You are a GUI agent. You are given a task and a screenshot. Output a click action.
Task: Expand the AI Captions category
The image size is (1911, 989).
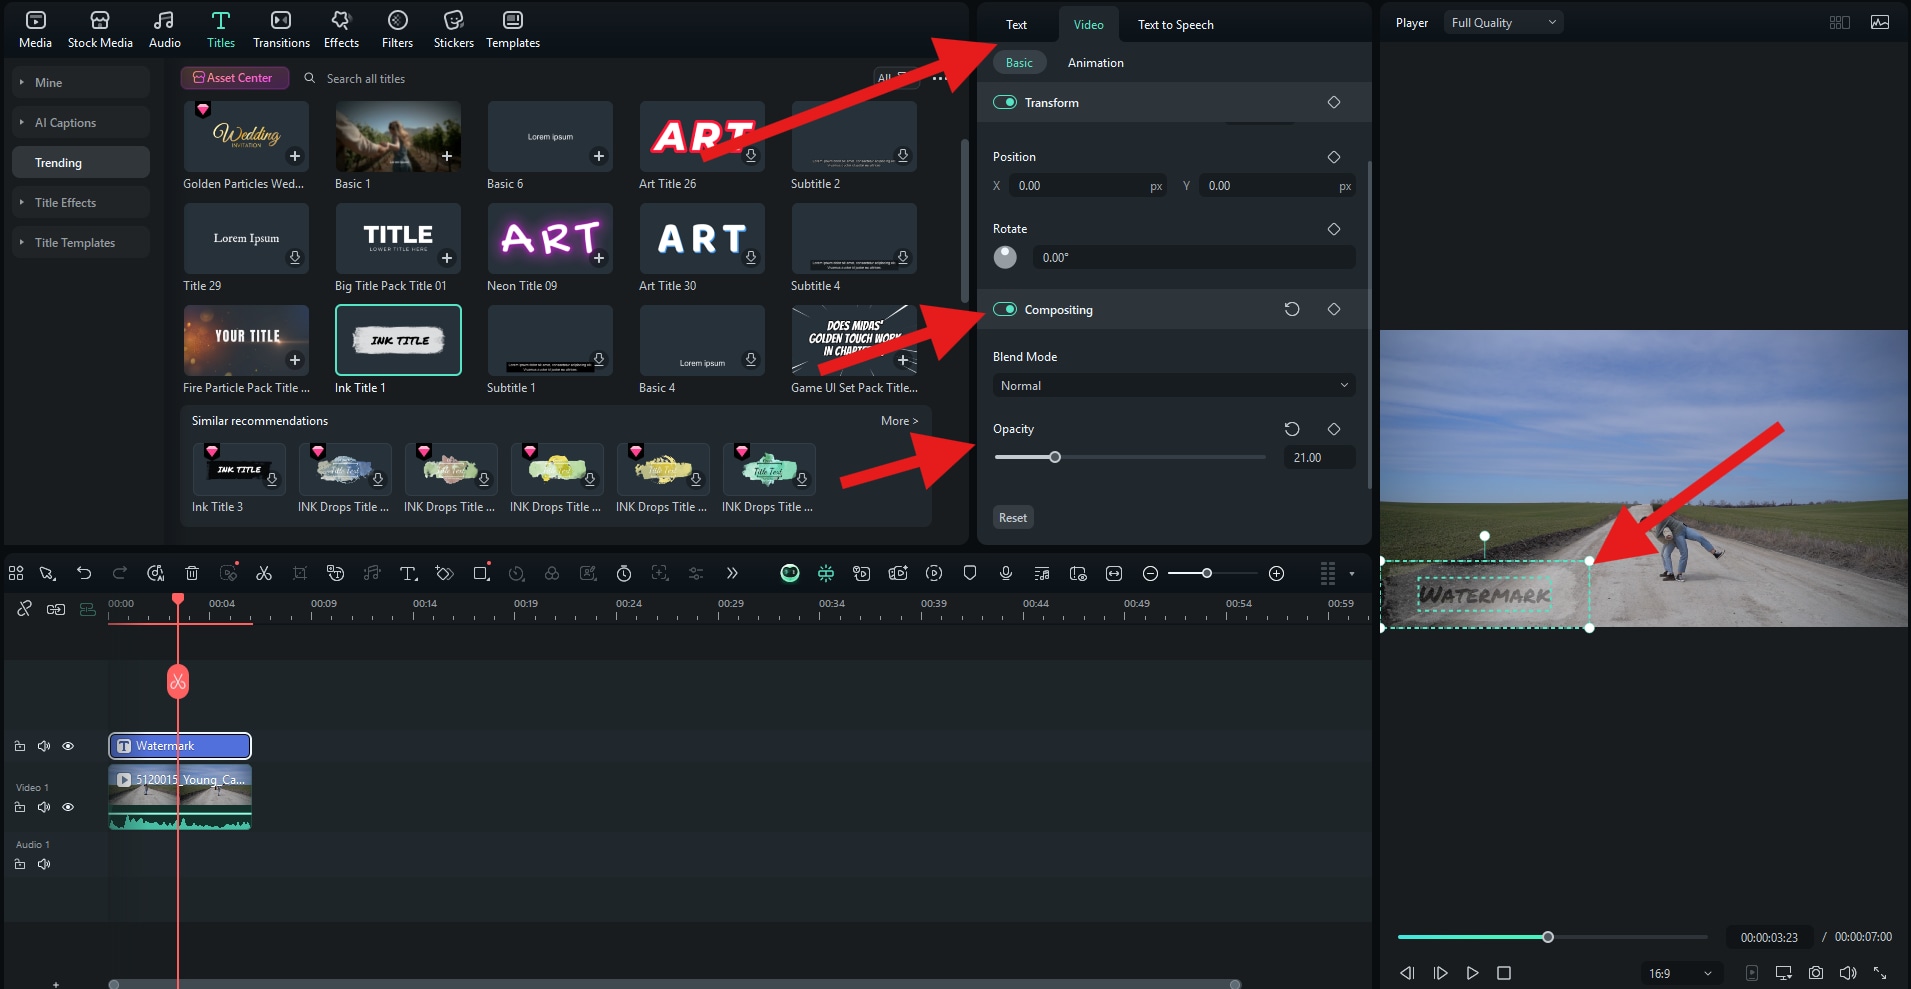point(81,123)
